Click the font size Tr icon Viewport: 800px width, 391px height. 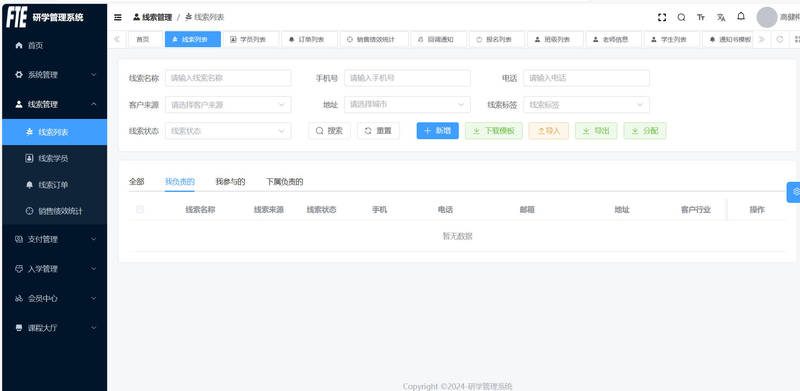pyautogui.click(x=701, y=17)
